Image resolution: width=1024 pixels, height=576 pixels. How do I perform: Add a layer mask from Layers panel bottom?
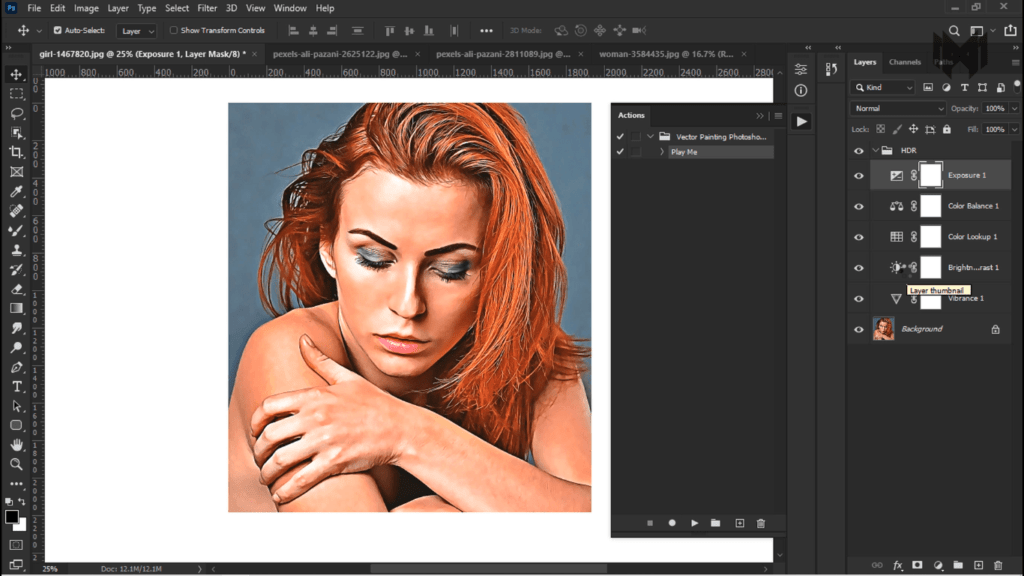(918, 565)
